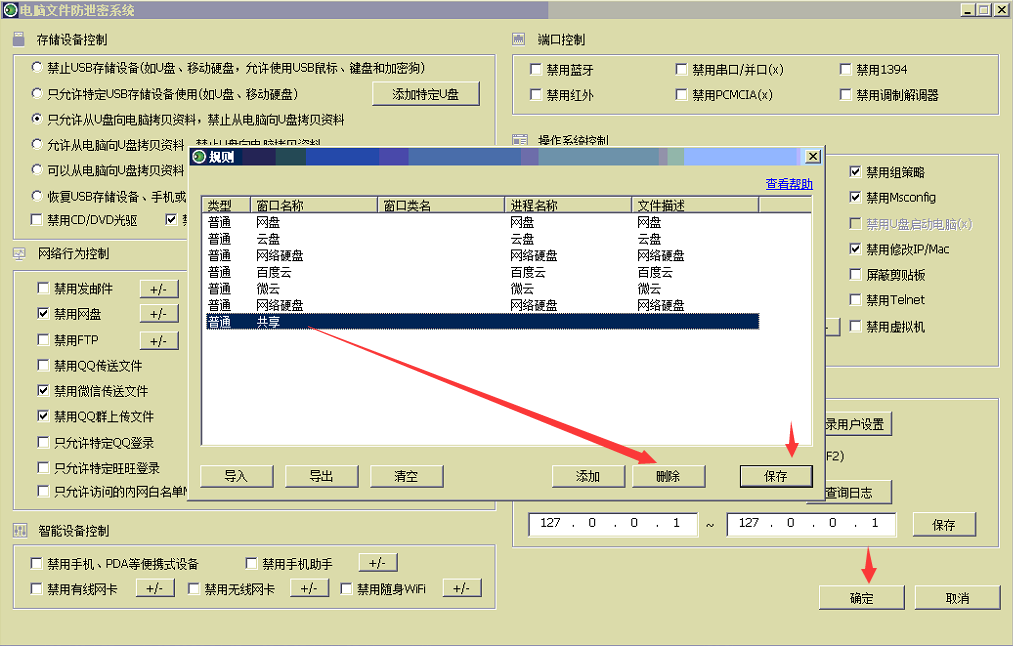Click 确定 to confirm settings
1013x646 pixels.
tap(861, 598)
